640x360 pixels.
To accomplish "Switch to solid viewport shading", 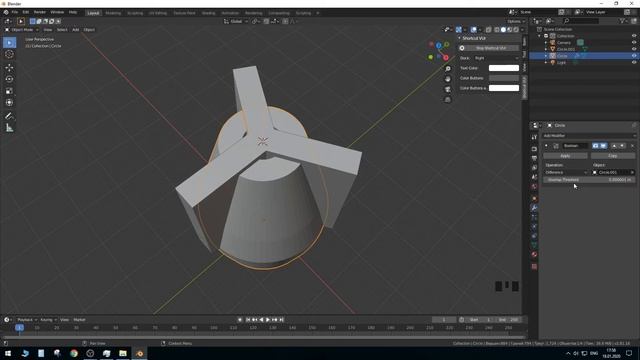I will point(503,29).
